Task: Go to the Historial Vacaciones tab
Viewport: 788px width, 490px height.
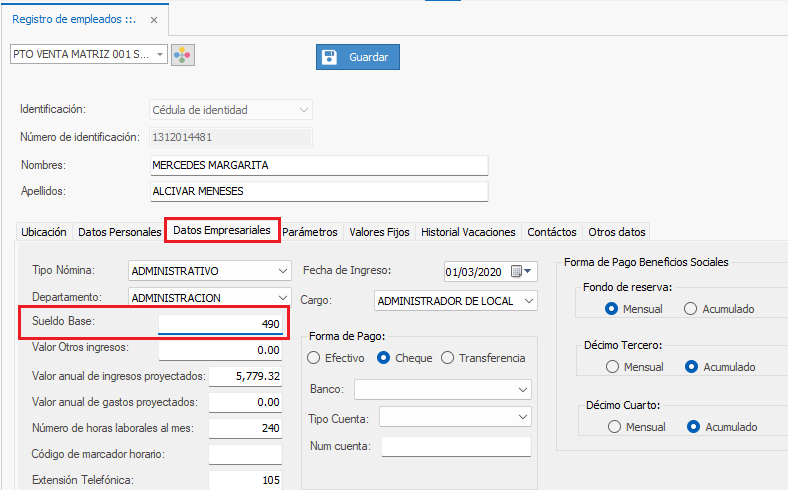Action: 468,232
